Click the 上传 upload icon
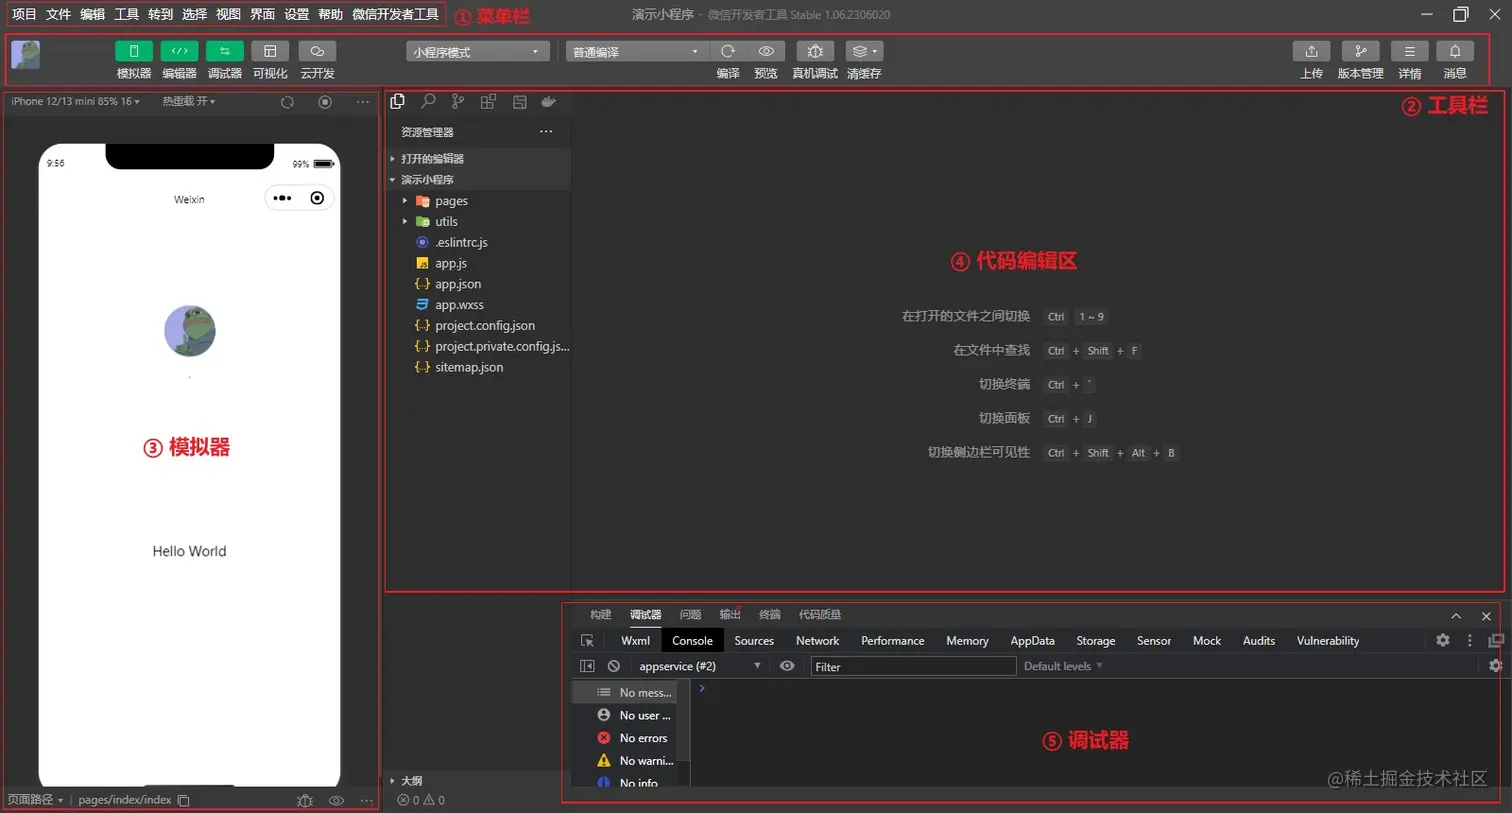 pyautogui.click(x=1311, y=51)
